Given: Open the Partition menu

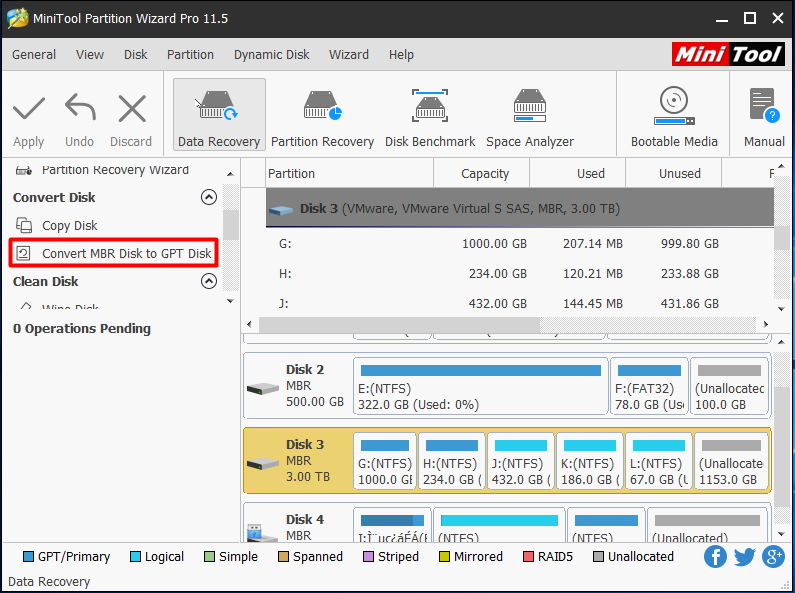Looking at the screenshot, I should click(x=190, y=54).
